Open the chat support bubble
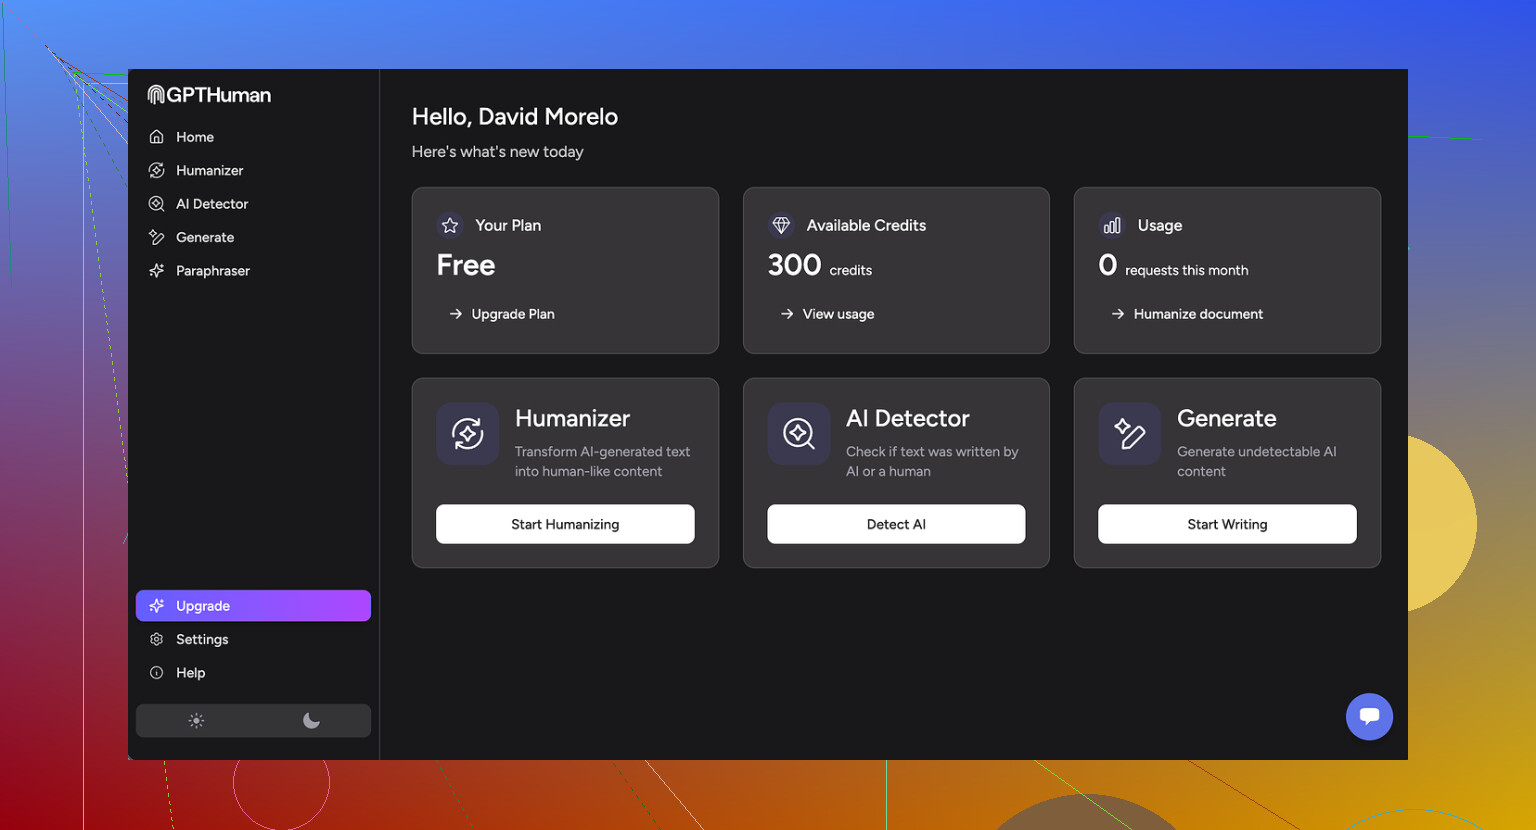 (1369, 716)
